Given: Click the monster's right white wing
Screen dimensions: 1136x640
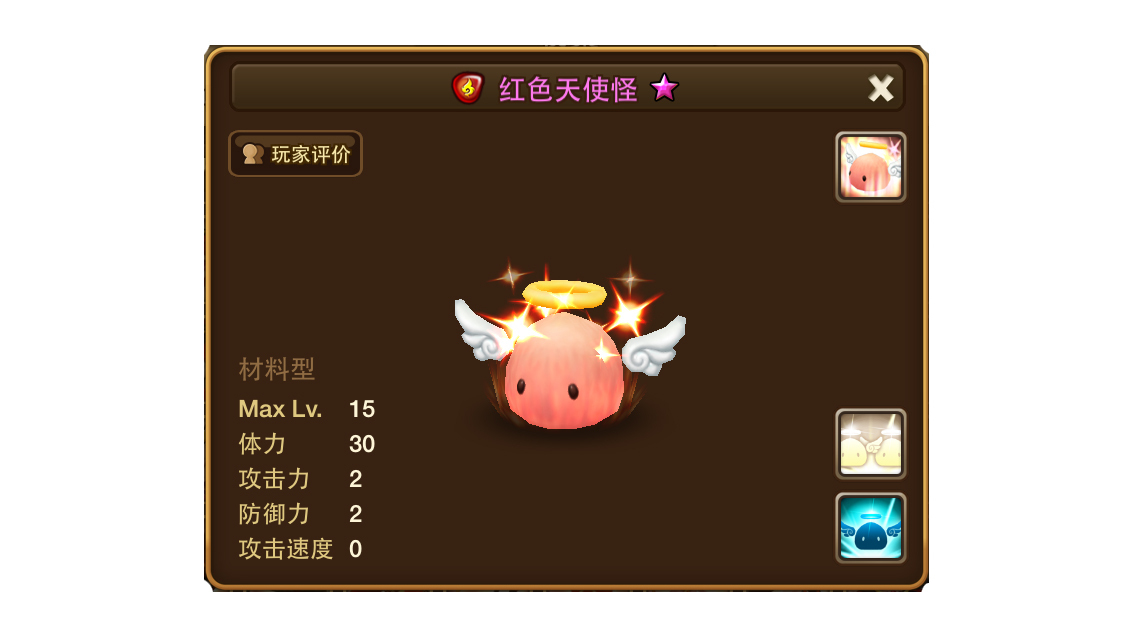Looking at the screenshot, I should point(653,346).
